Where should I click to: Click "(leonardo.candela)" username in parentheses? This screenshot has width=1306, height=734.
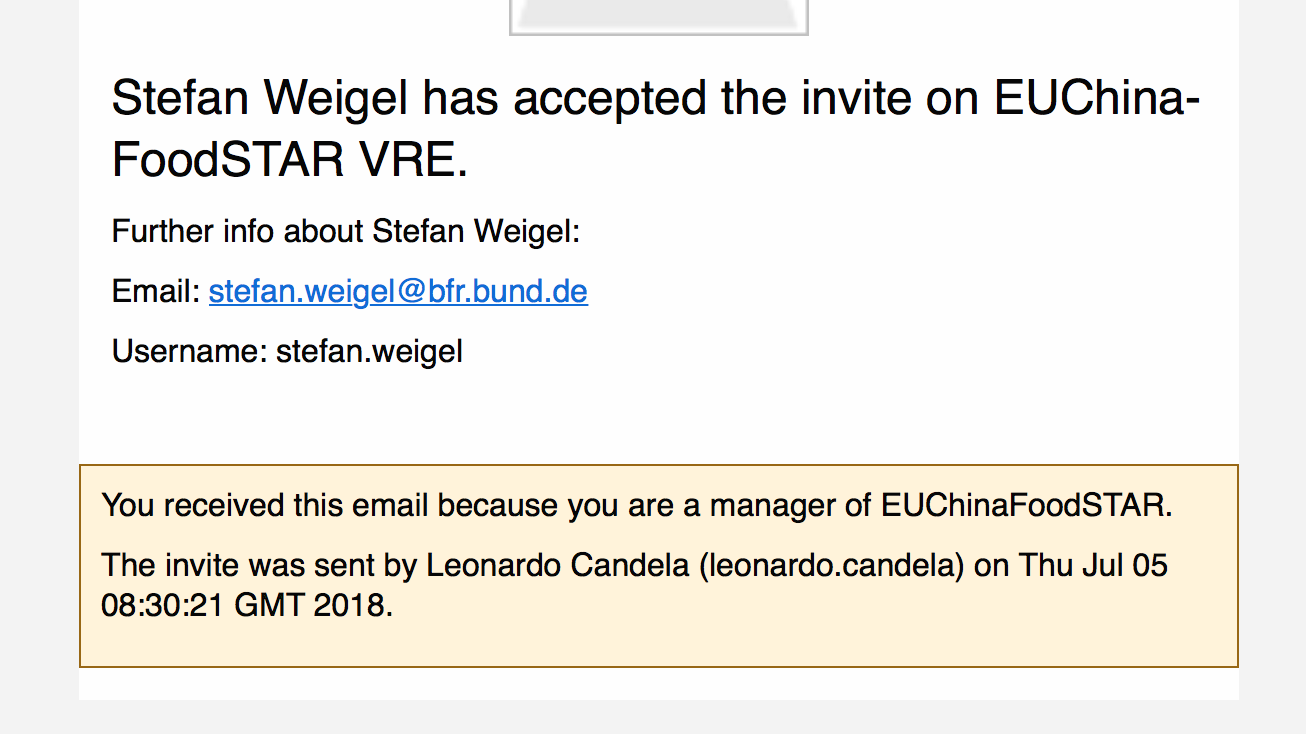tap(831, 566)
